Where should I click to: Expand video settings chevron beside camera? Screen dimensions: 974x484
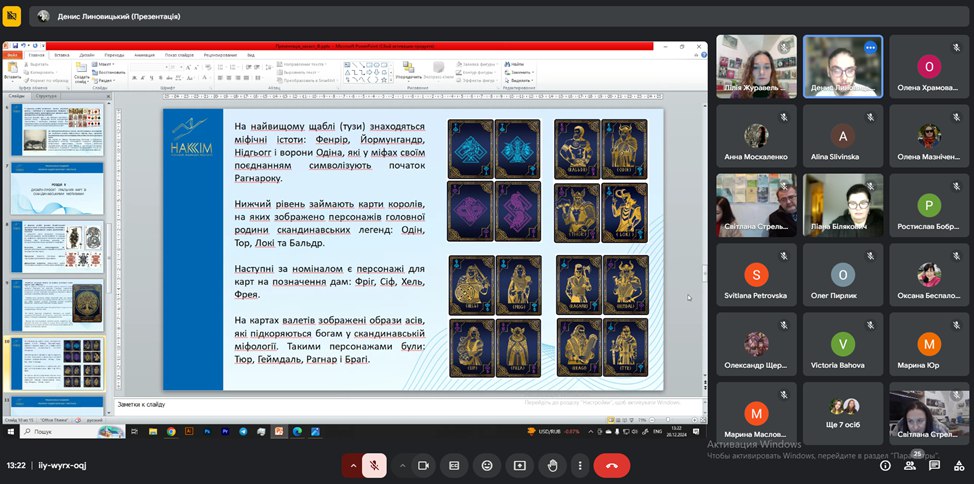(403, 465)
